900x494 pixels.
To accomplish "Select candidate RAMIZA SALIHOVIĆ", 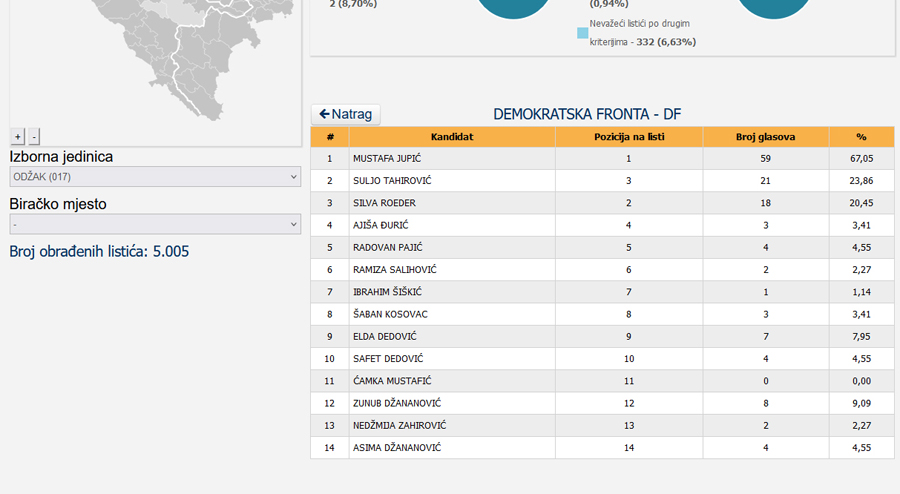I will [395, 270].
